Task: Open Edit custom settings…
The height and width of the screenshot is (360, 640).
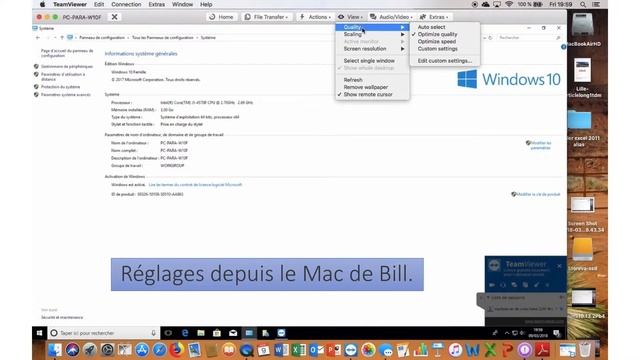Action: (x=444, y=60)
